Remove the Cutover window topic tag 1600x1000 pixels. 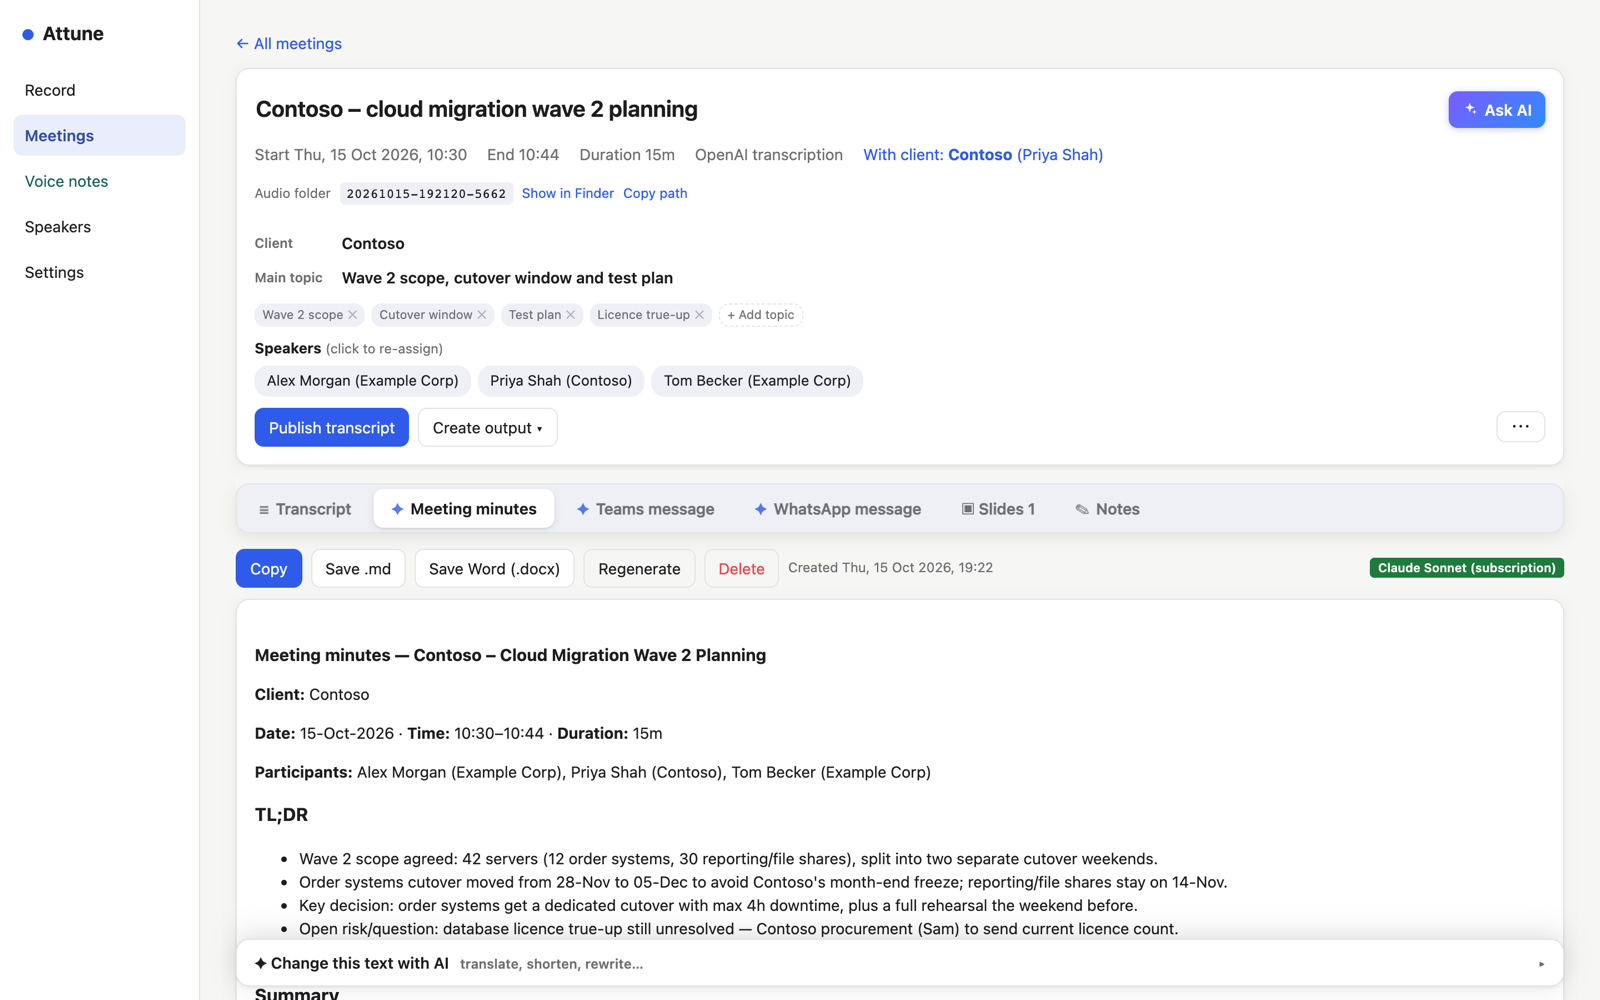pos(482,315)
